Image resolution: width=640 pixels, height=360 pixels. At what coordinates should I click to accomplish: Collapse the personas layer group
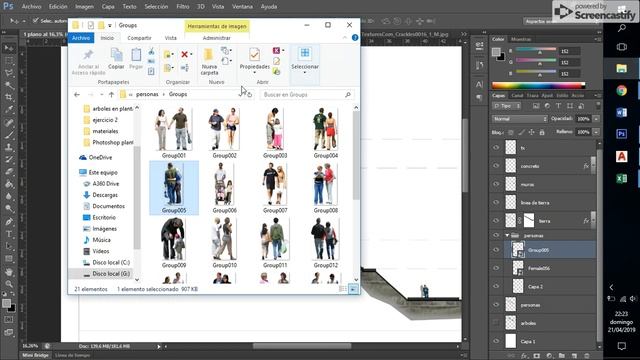(507, 236)
